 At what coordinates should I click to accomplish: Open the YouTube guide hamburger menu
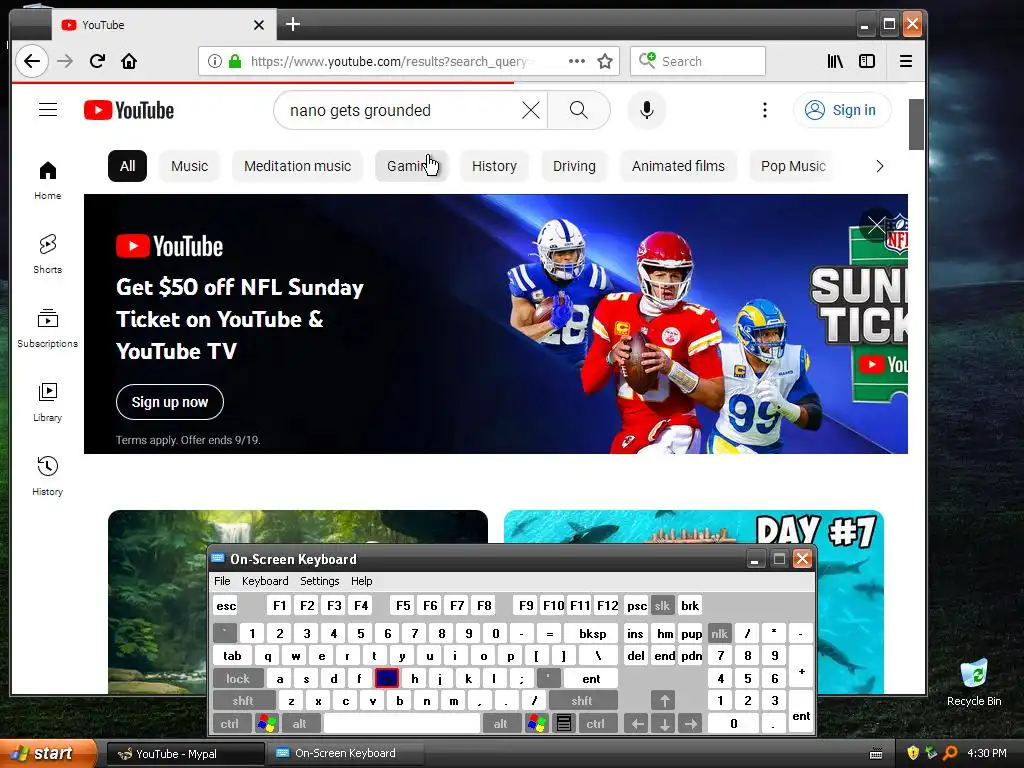point(48,110)
